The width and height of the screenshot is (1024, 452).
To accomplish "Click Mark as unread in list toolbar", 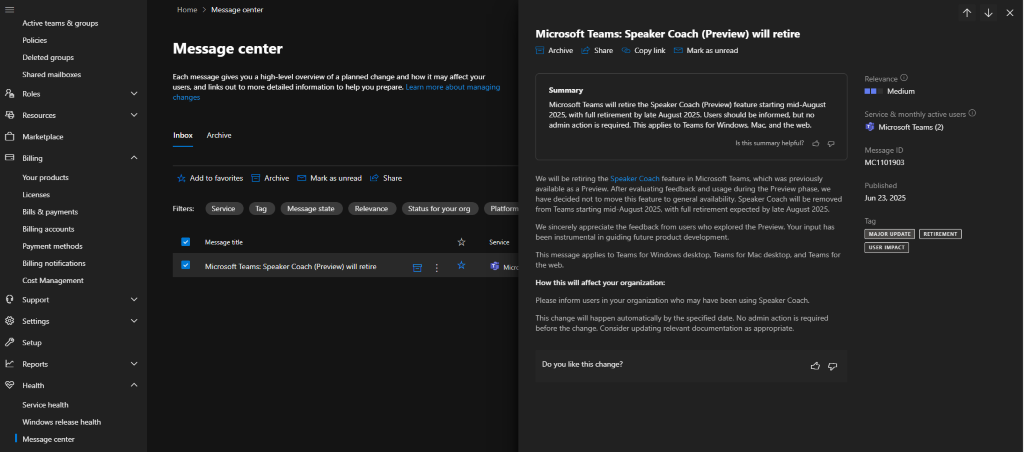I will (329, 178).
